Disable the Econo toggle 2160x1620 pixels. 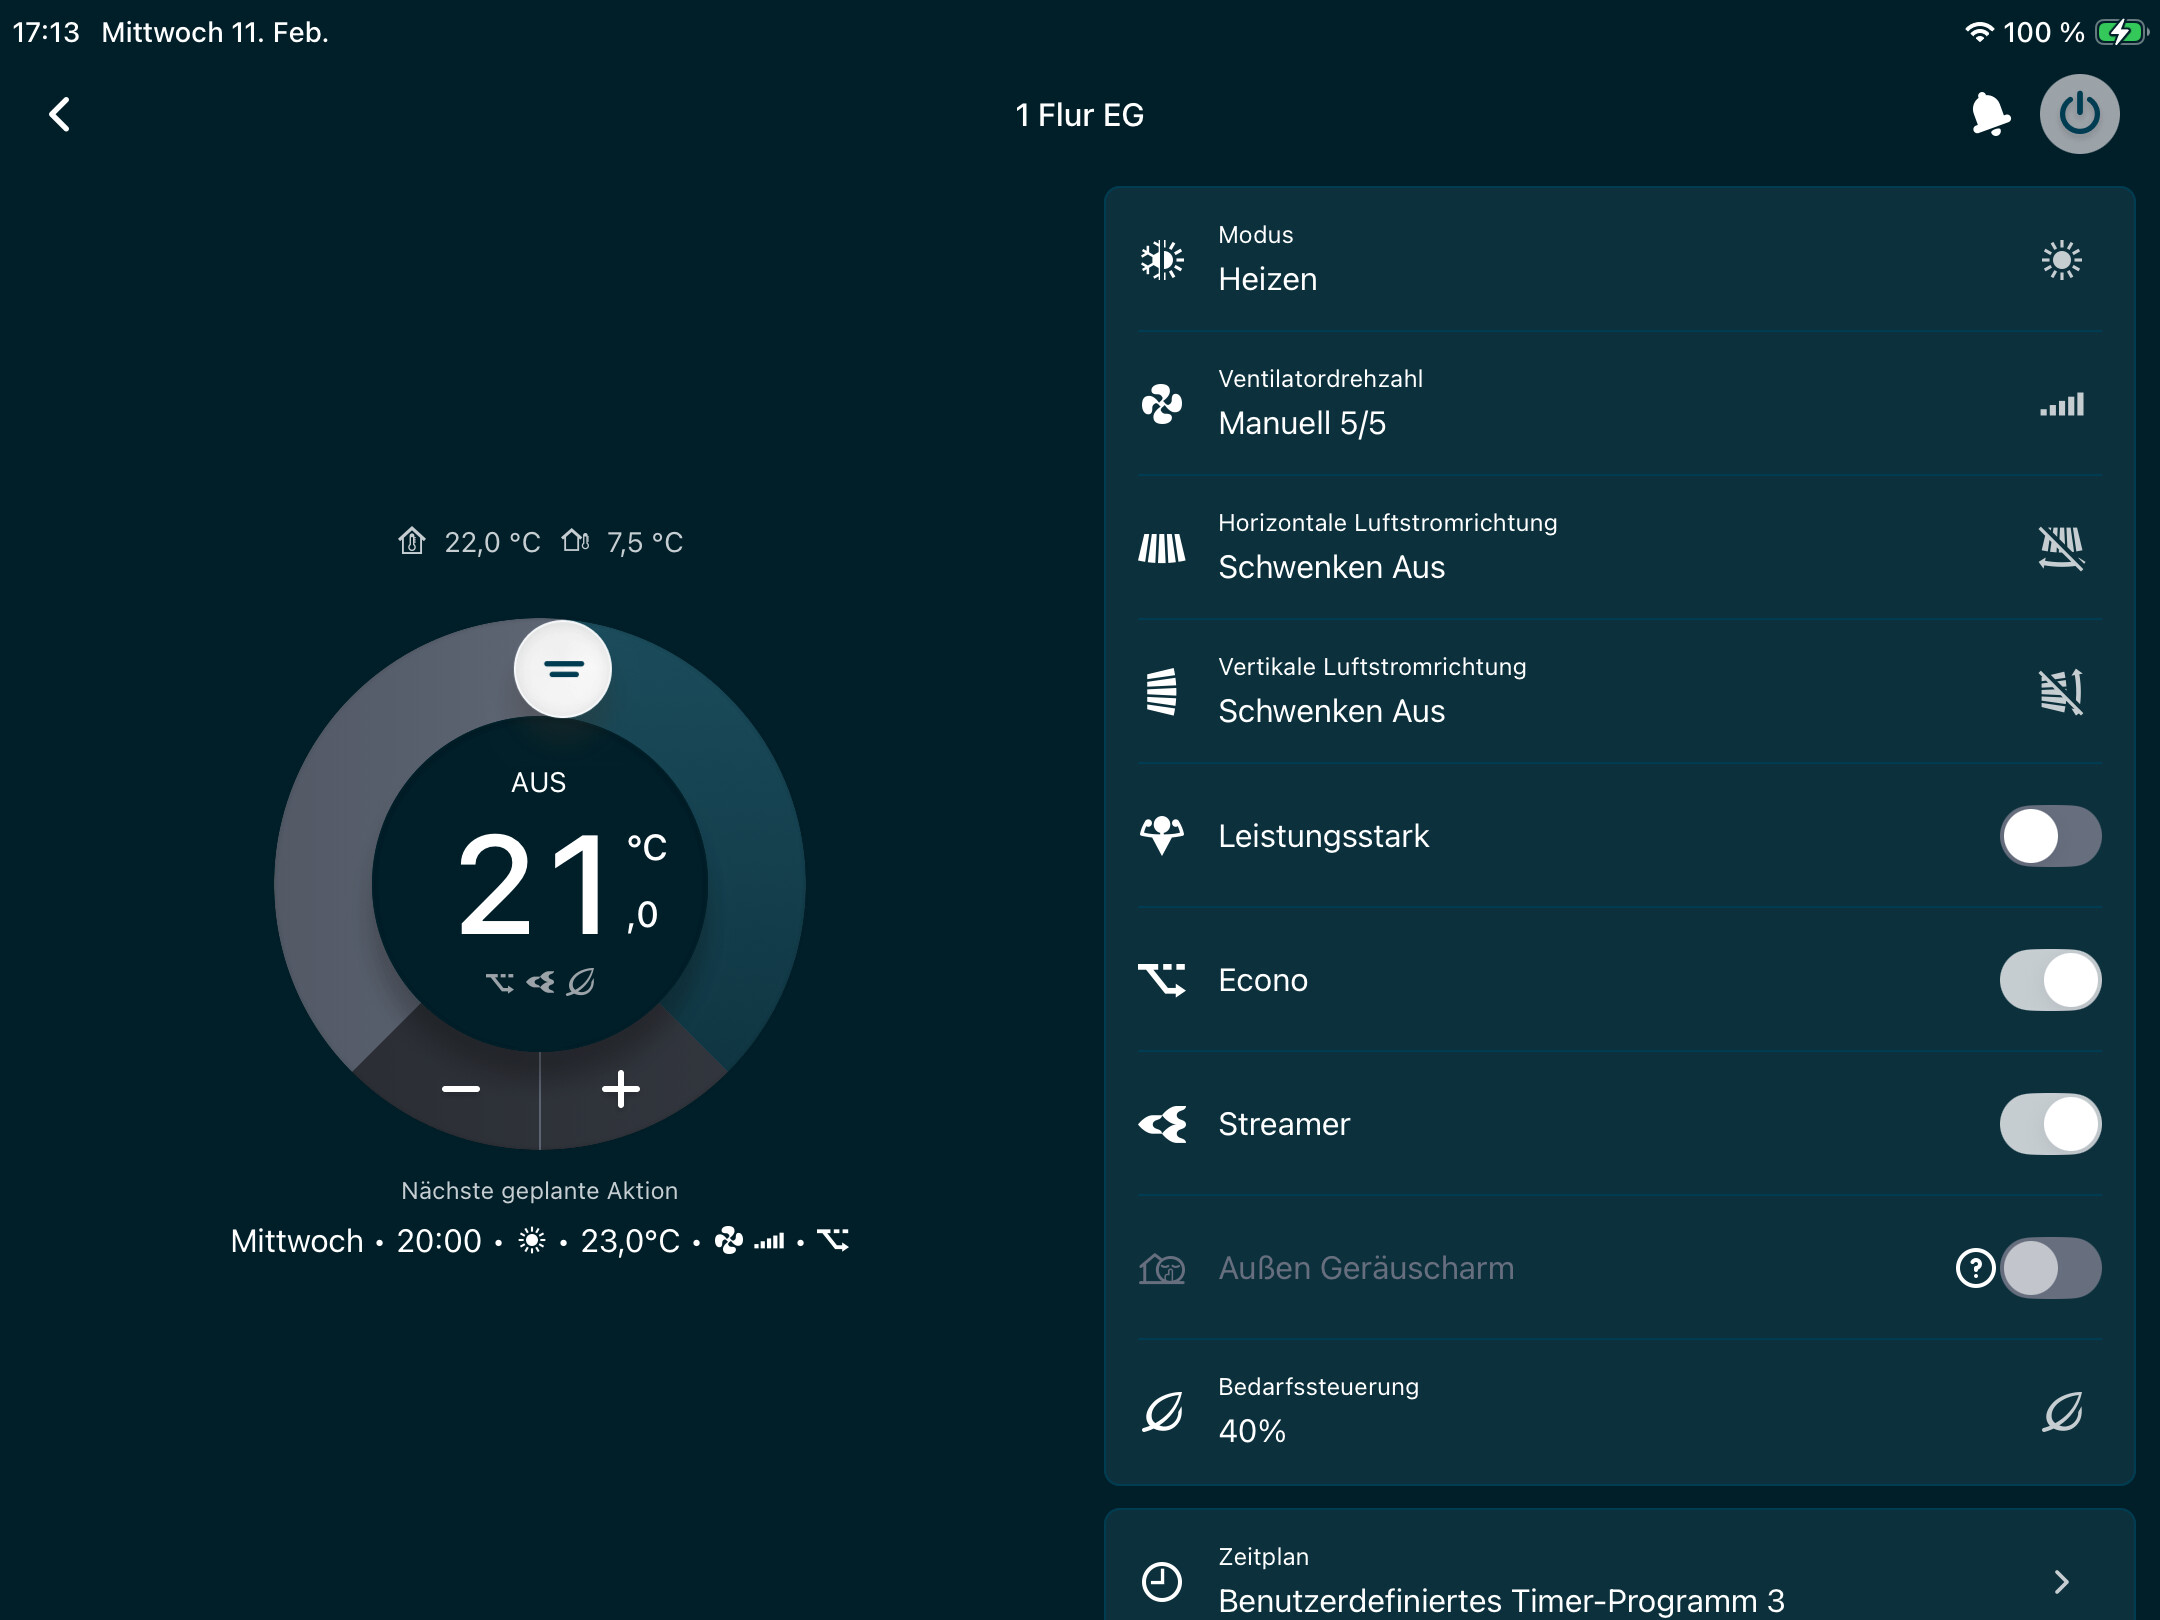click(x=2050, y=980)
